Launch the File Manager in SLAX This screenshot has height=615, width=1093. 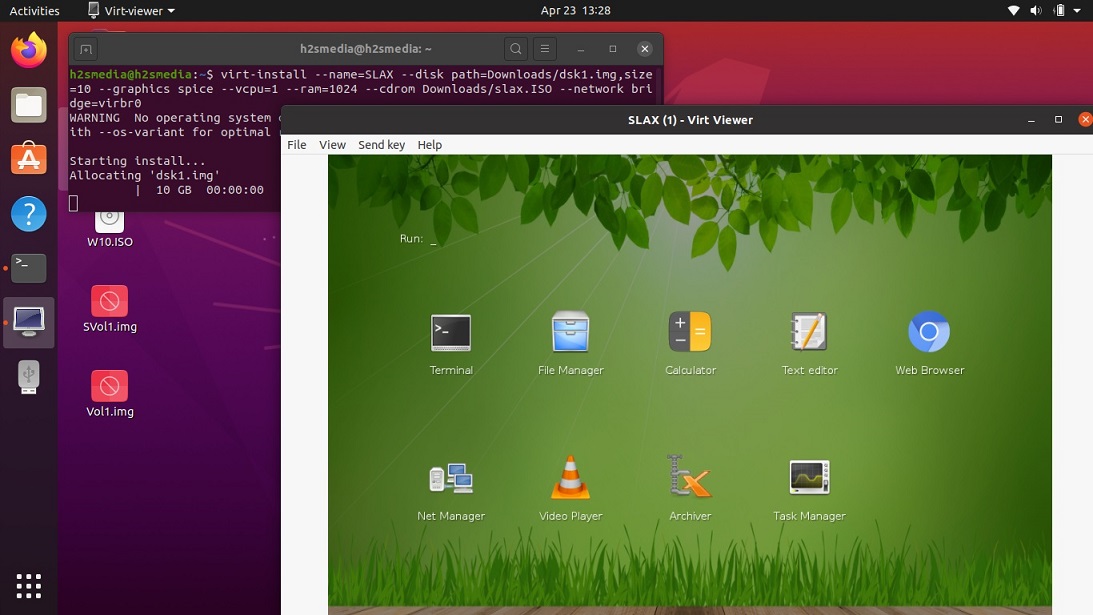click(570, 333)
